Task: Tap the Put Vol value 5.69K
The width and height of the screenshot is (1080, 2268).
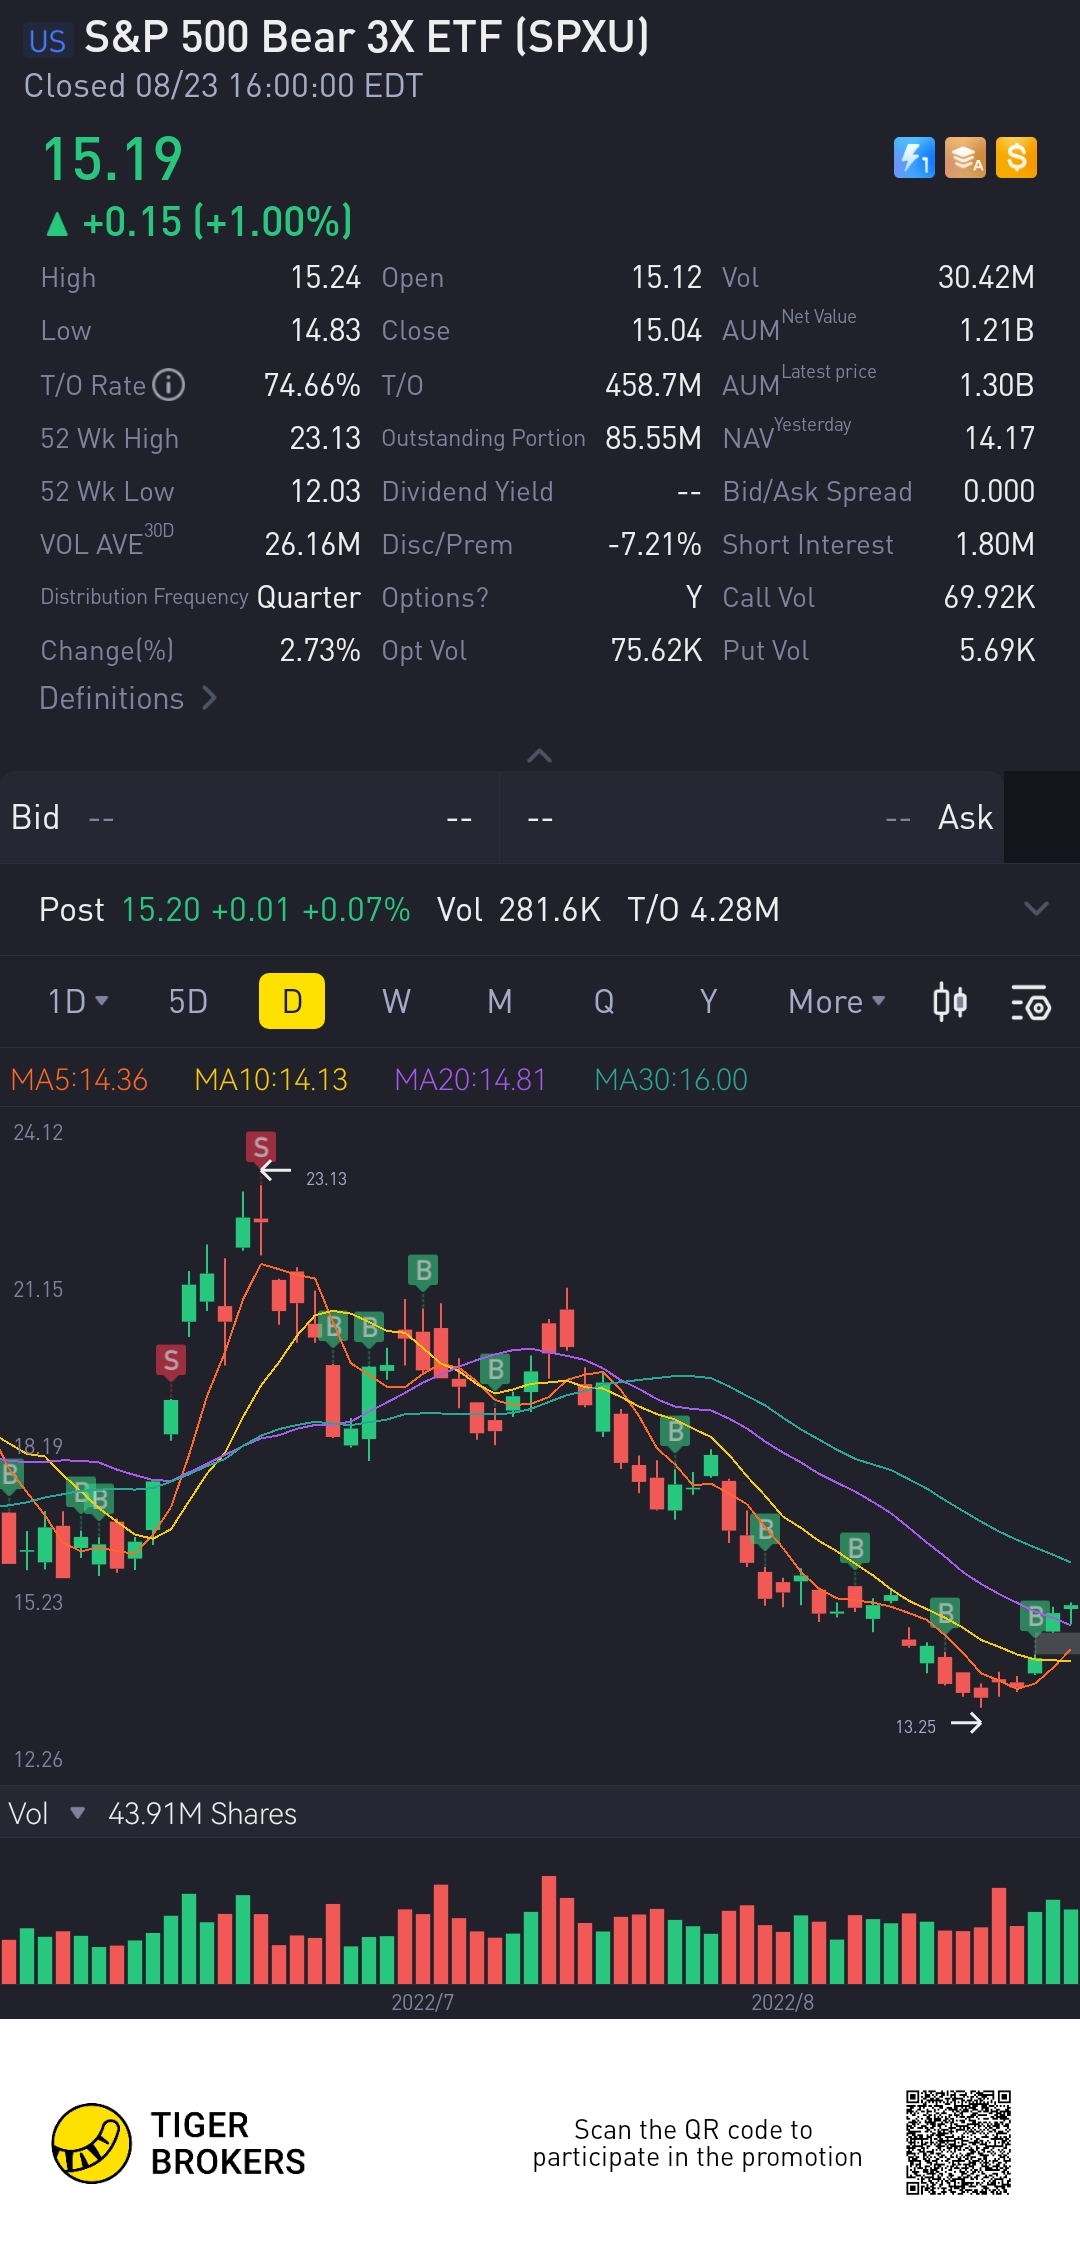Action: (997, 650)
